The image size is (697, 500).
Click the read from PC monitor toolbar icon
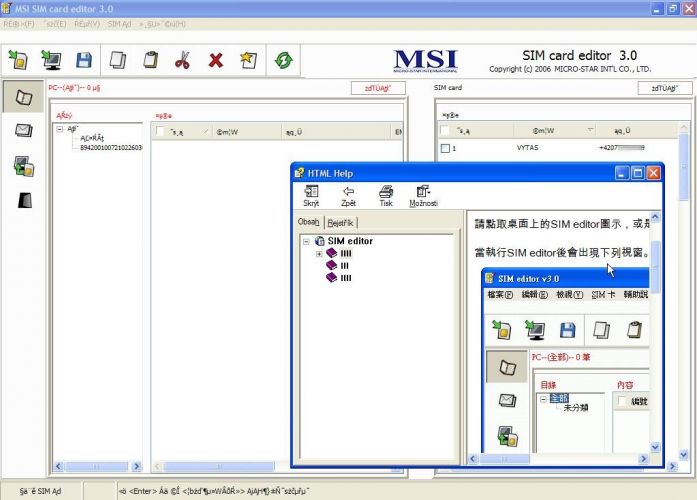coord(51,60)
